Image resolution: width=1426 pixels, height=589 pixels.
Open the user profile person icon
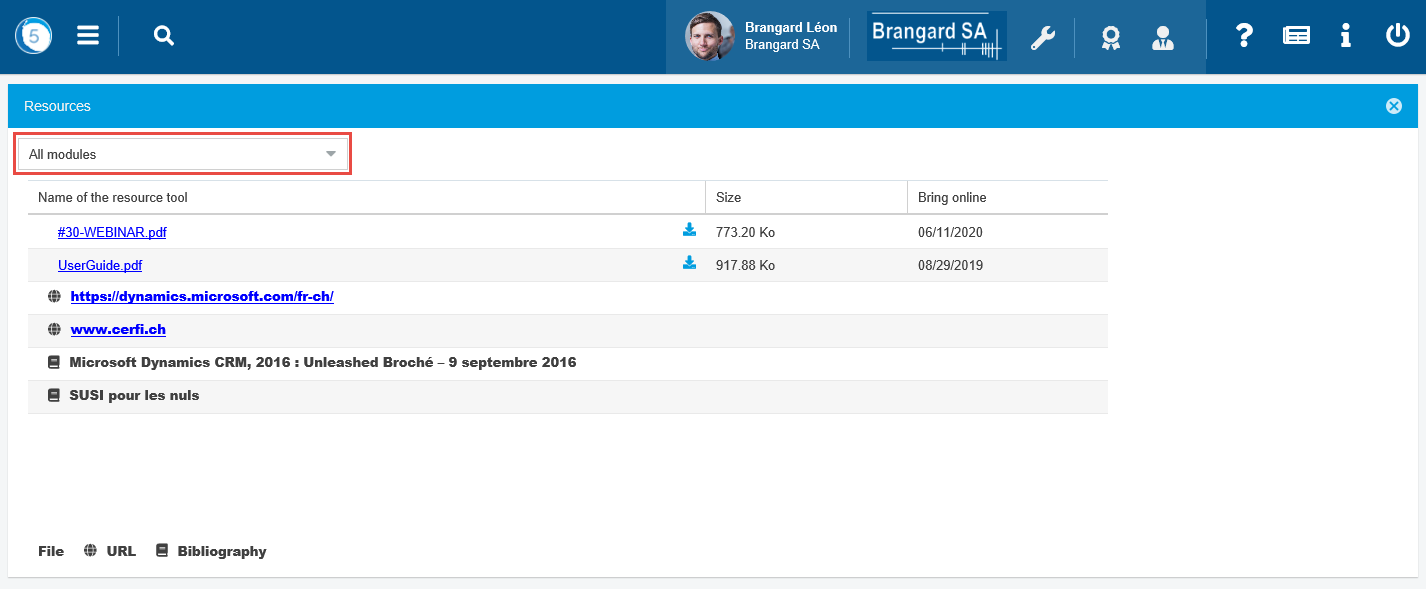[1162, 38]
